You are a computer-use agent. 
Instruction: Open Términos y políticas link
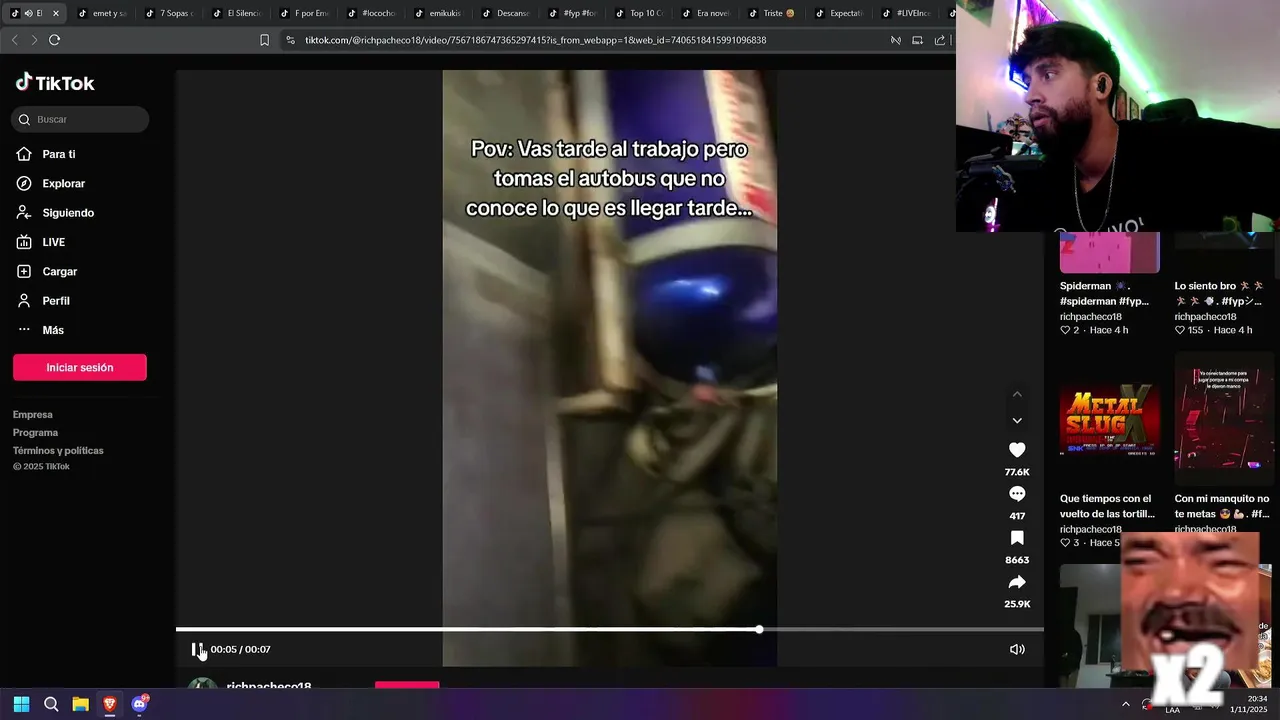58,450
